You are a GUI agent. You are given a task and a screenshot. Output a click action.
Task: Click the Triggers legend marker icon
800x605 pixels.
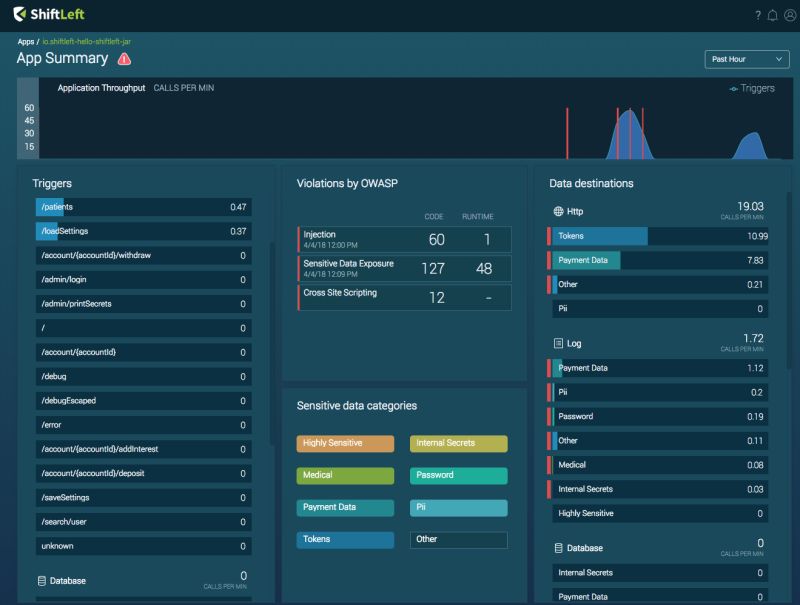[733, 89]
